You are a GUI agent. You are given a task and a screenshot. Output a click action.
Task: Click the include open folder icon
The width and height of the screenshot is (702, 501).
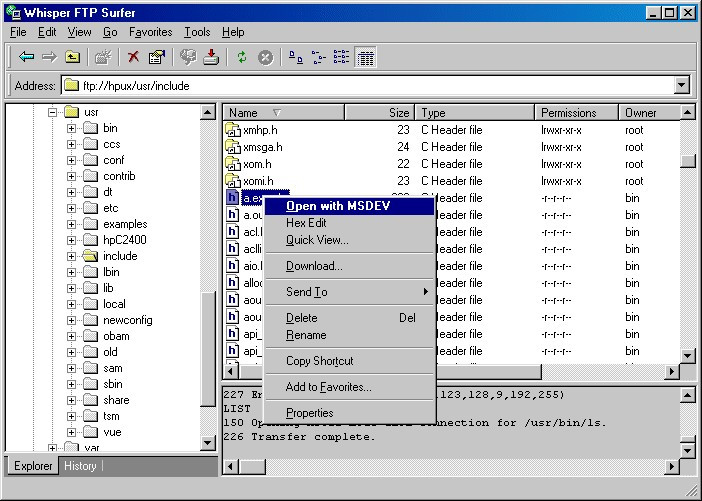pos(90,256)
